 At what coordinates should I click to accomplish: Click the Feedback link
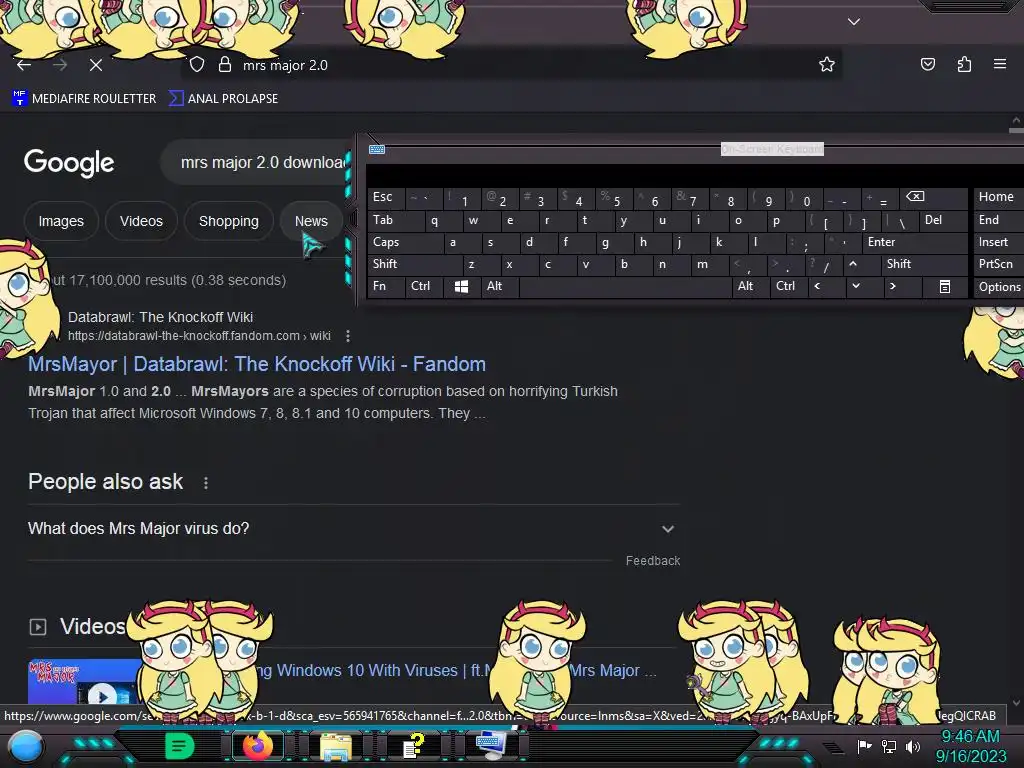(652, 560)
